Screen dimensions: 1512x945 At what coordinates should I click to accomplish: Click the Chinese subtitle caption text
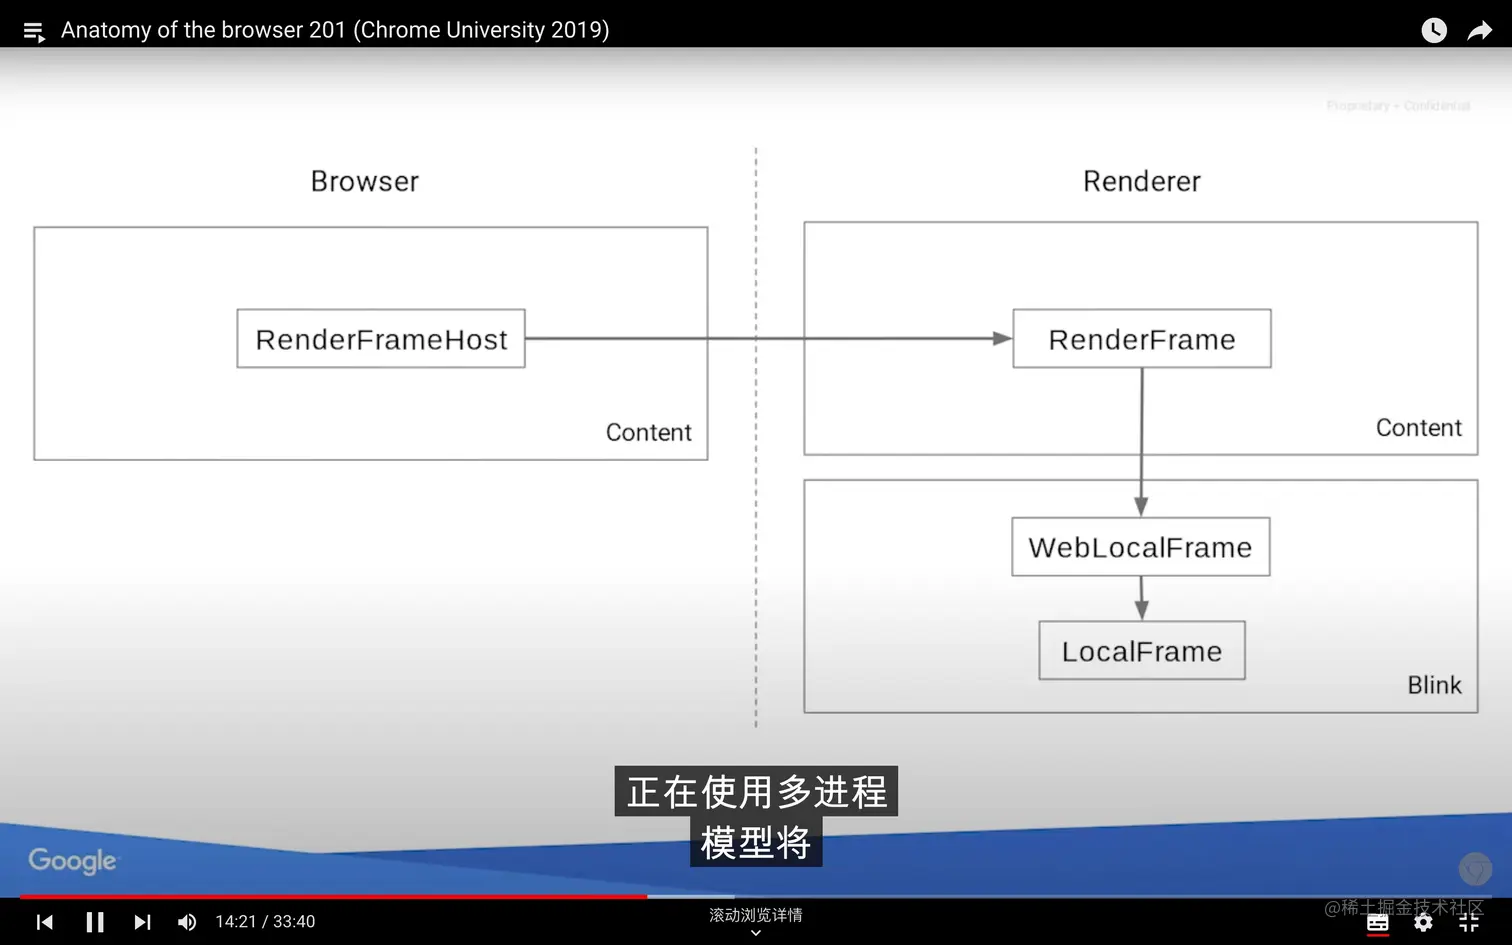click(x=756, y=816)
